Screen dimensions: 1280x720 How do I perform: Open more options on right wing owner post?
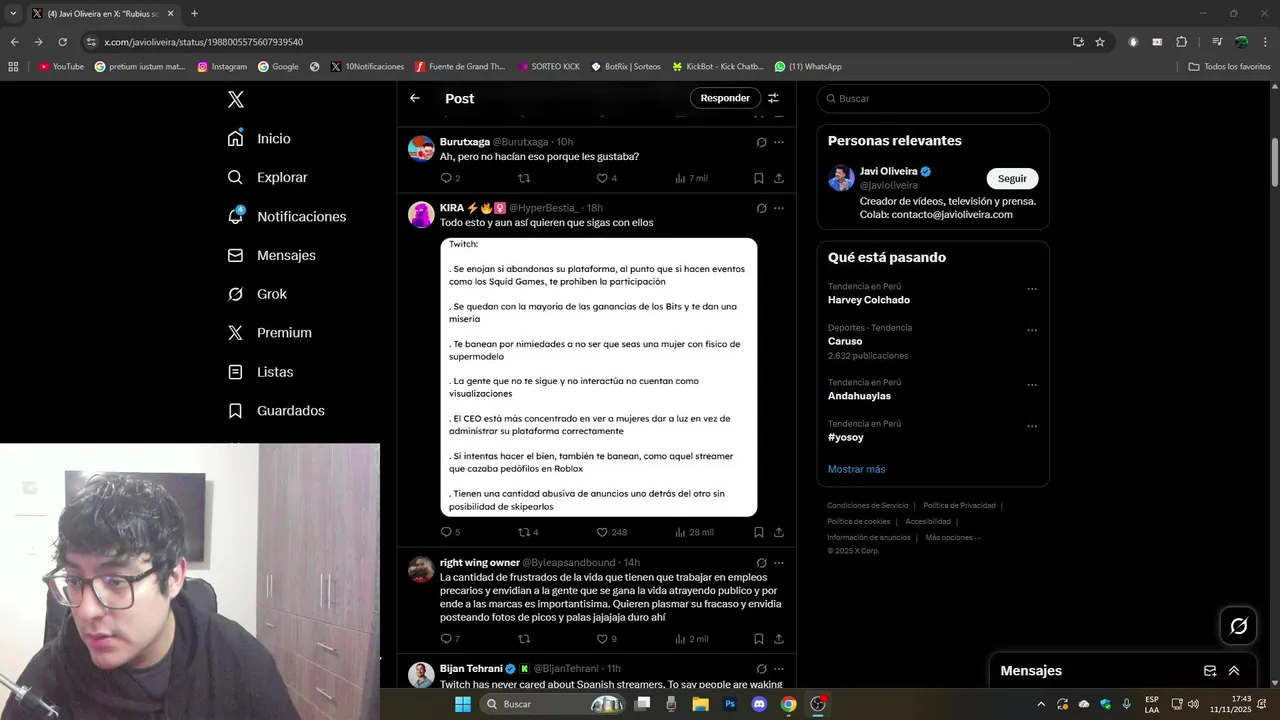point(779,563)
